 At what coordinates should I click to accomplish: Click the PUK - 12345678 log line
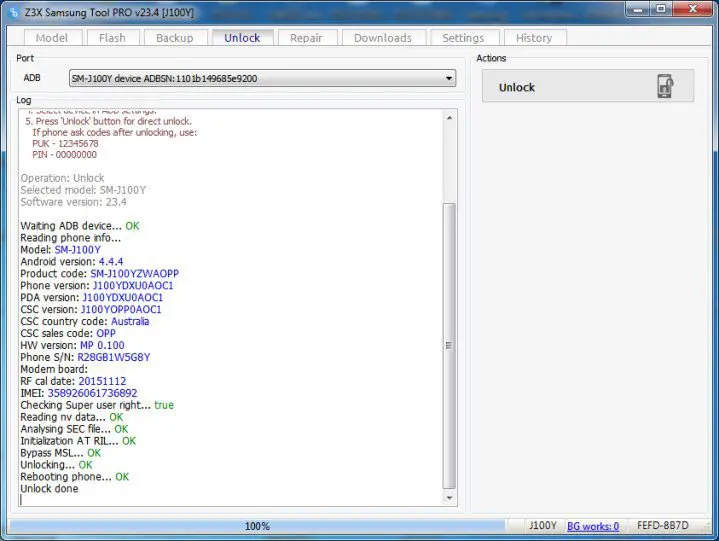(65, 144)
